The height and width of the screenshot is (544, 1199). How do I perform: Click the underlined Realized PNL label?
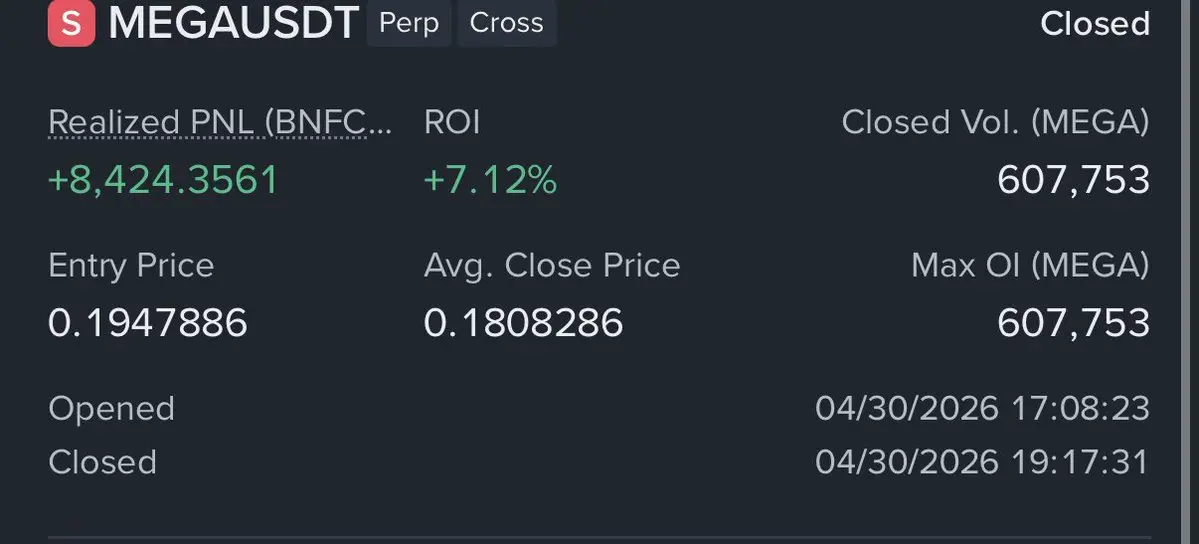(220, 123)
